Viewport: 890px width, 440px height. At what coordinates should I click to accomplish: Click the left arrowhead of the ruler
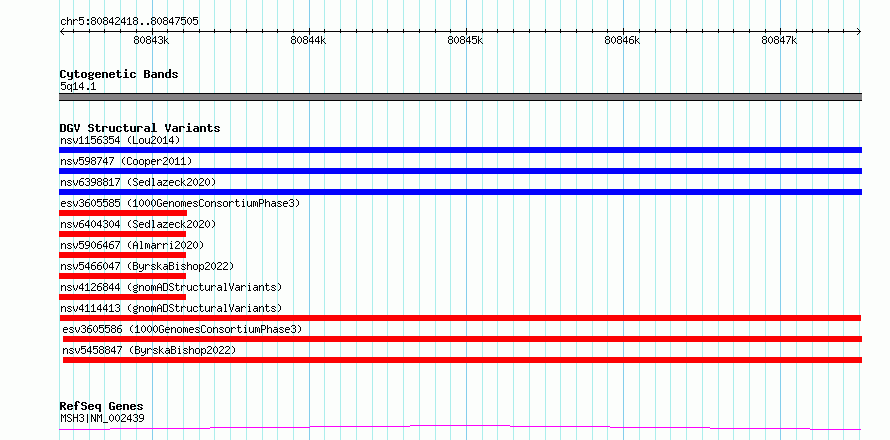[x=62, y=32]
